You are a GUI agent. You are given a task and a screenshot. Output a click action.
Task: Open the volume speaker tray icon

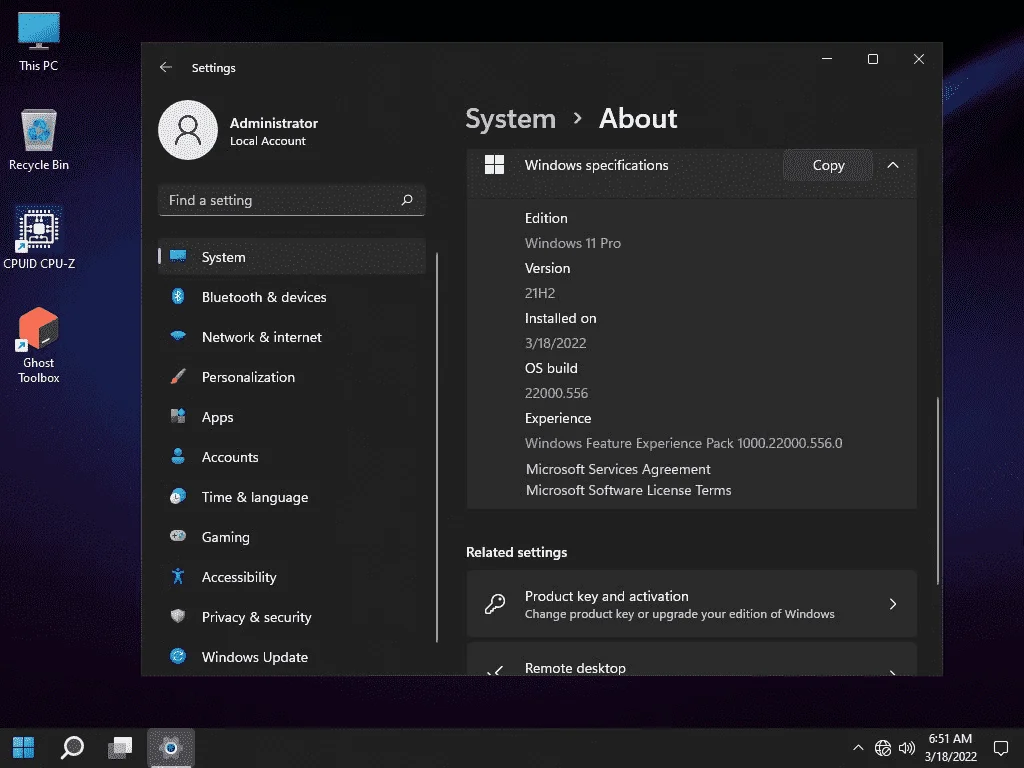click(907, 748)
